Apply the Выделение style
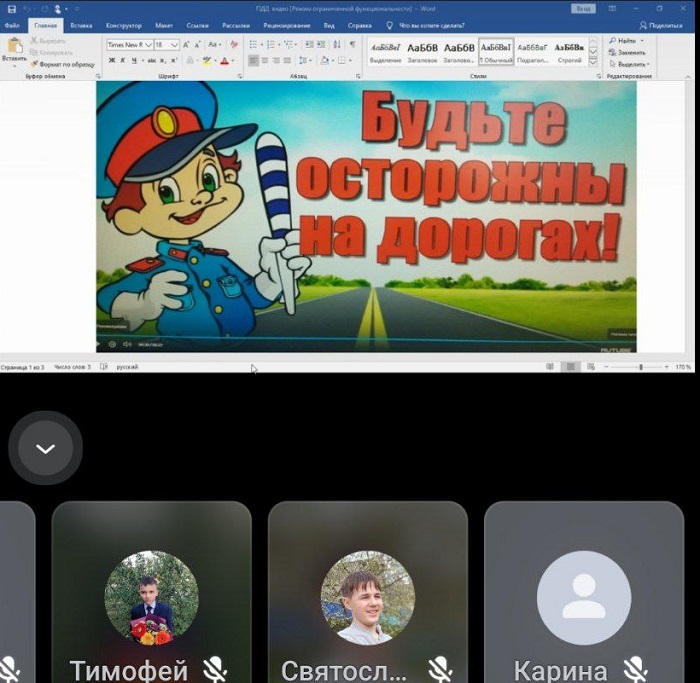 coord(386,52)
